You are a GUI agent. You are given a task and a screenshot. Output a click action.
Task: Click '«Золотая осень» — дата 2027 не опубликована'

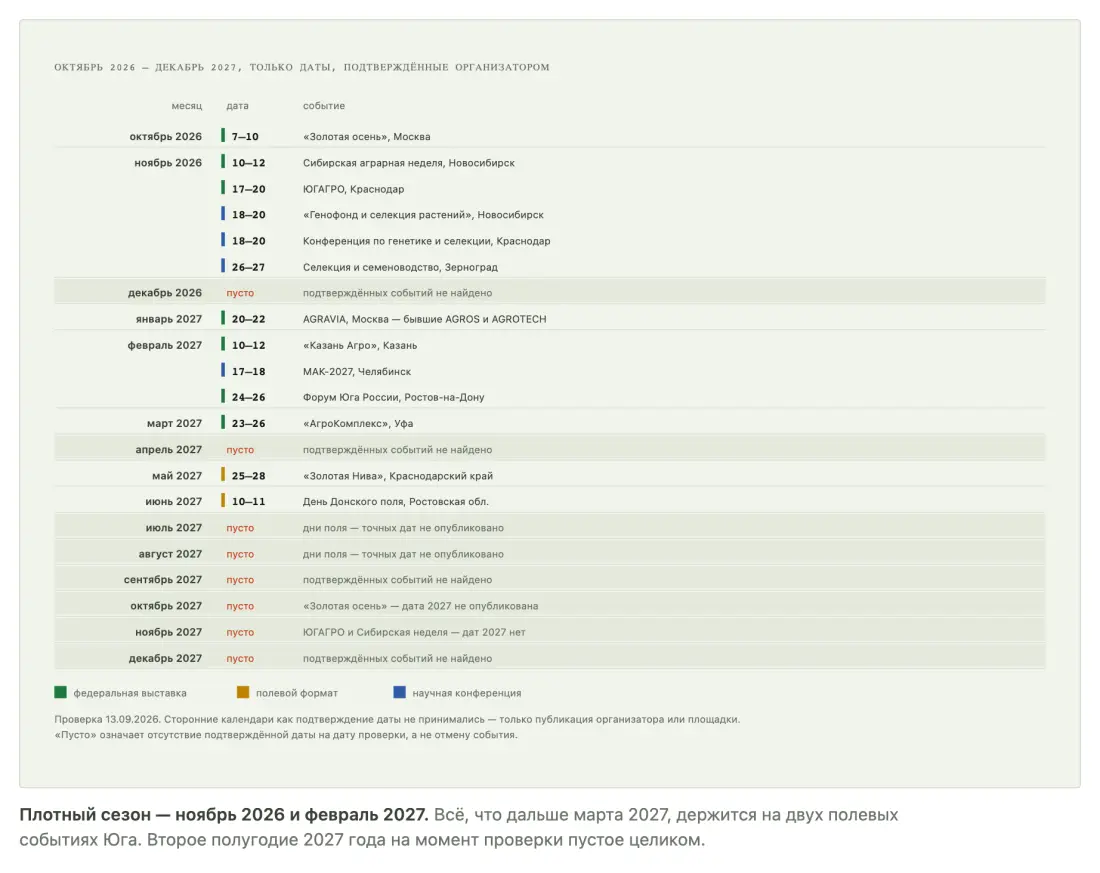[x=420, y=606]
